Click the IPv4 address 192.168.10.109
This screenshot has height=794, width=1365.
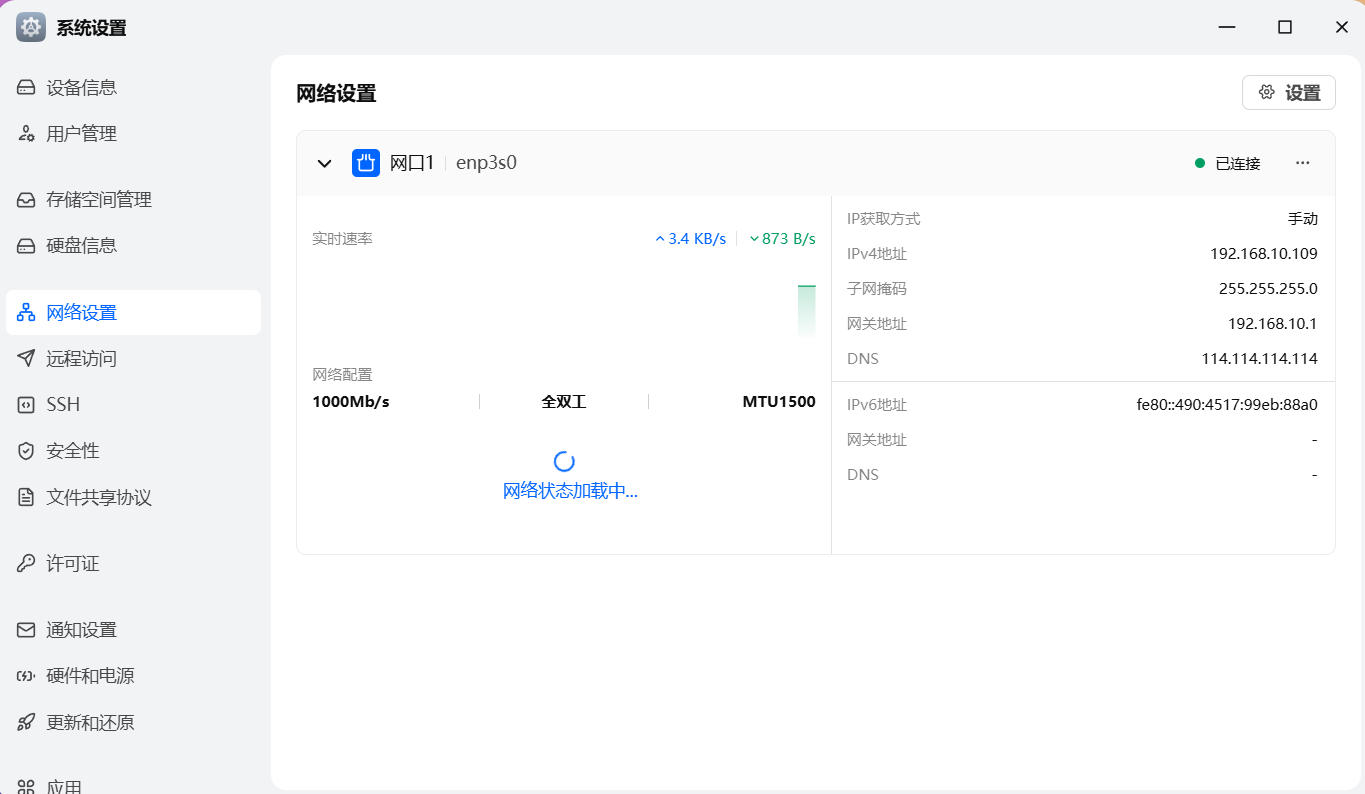[1263, 254]
